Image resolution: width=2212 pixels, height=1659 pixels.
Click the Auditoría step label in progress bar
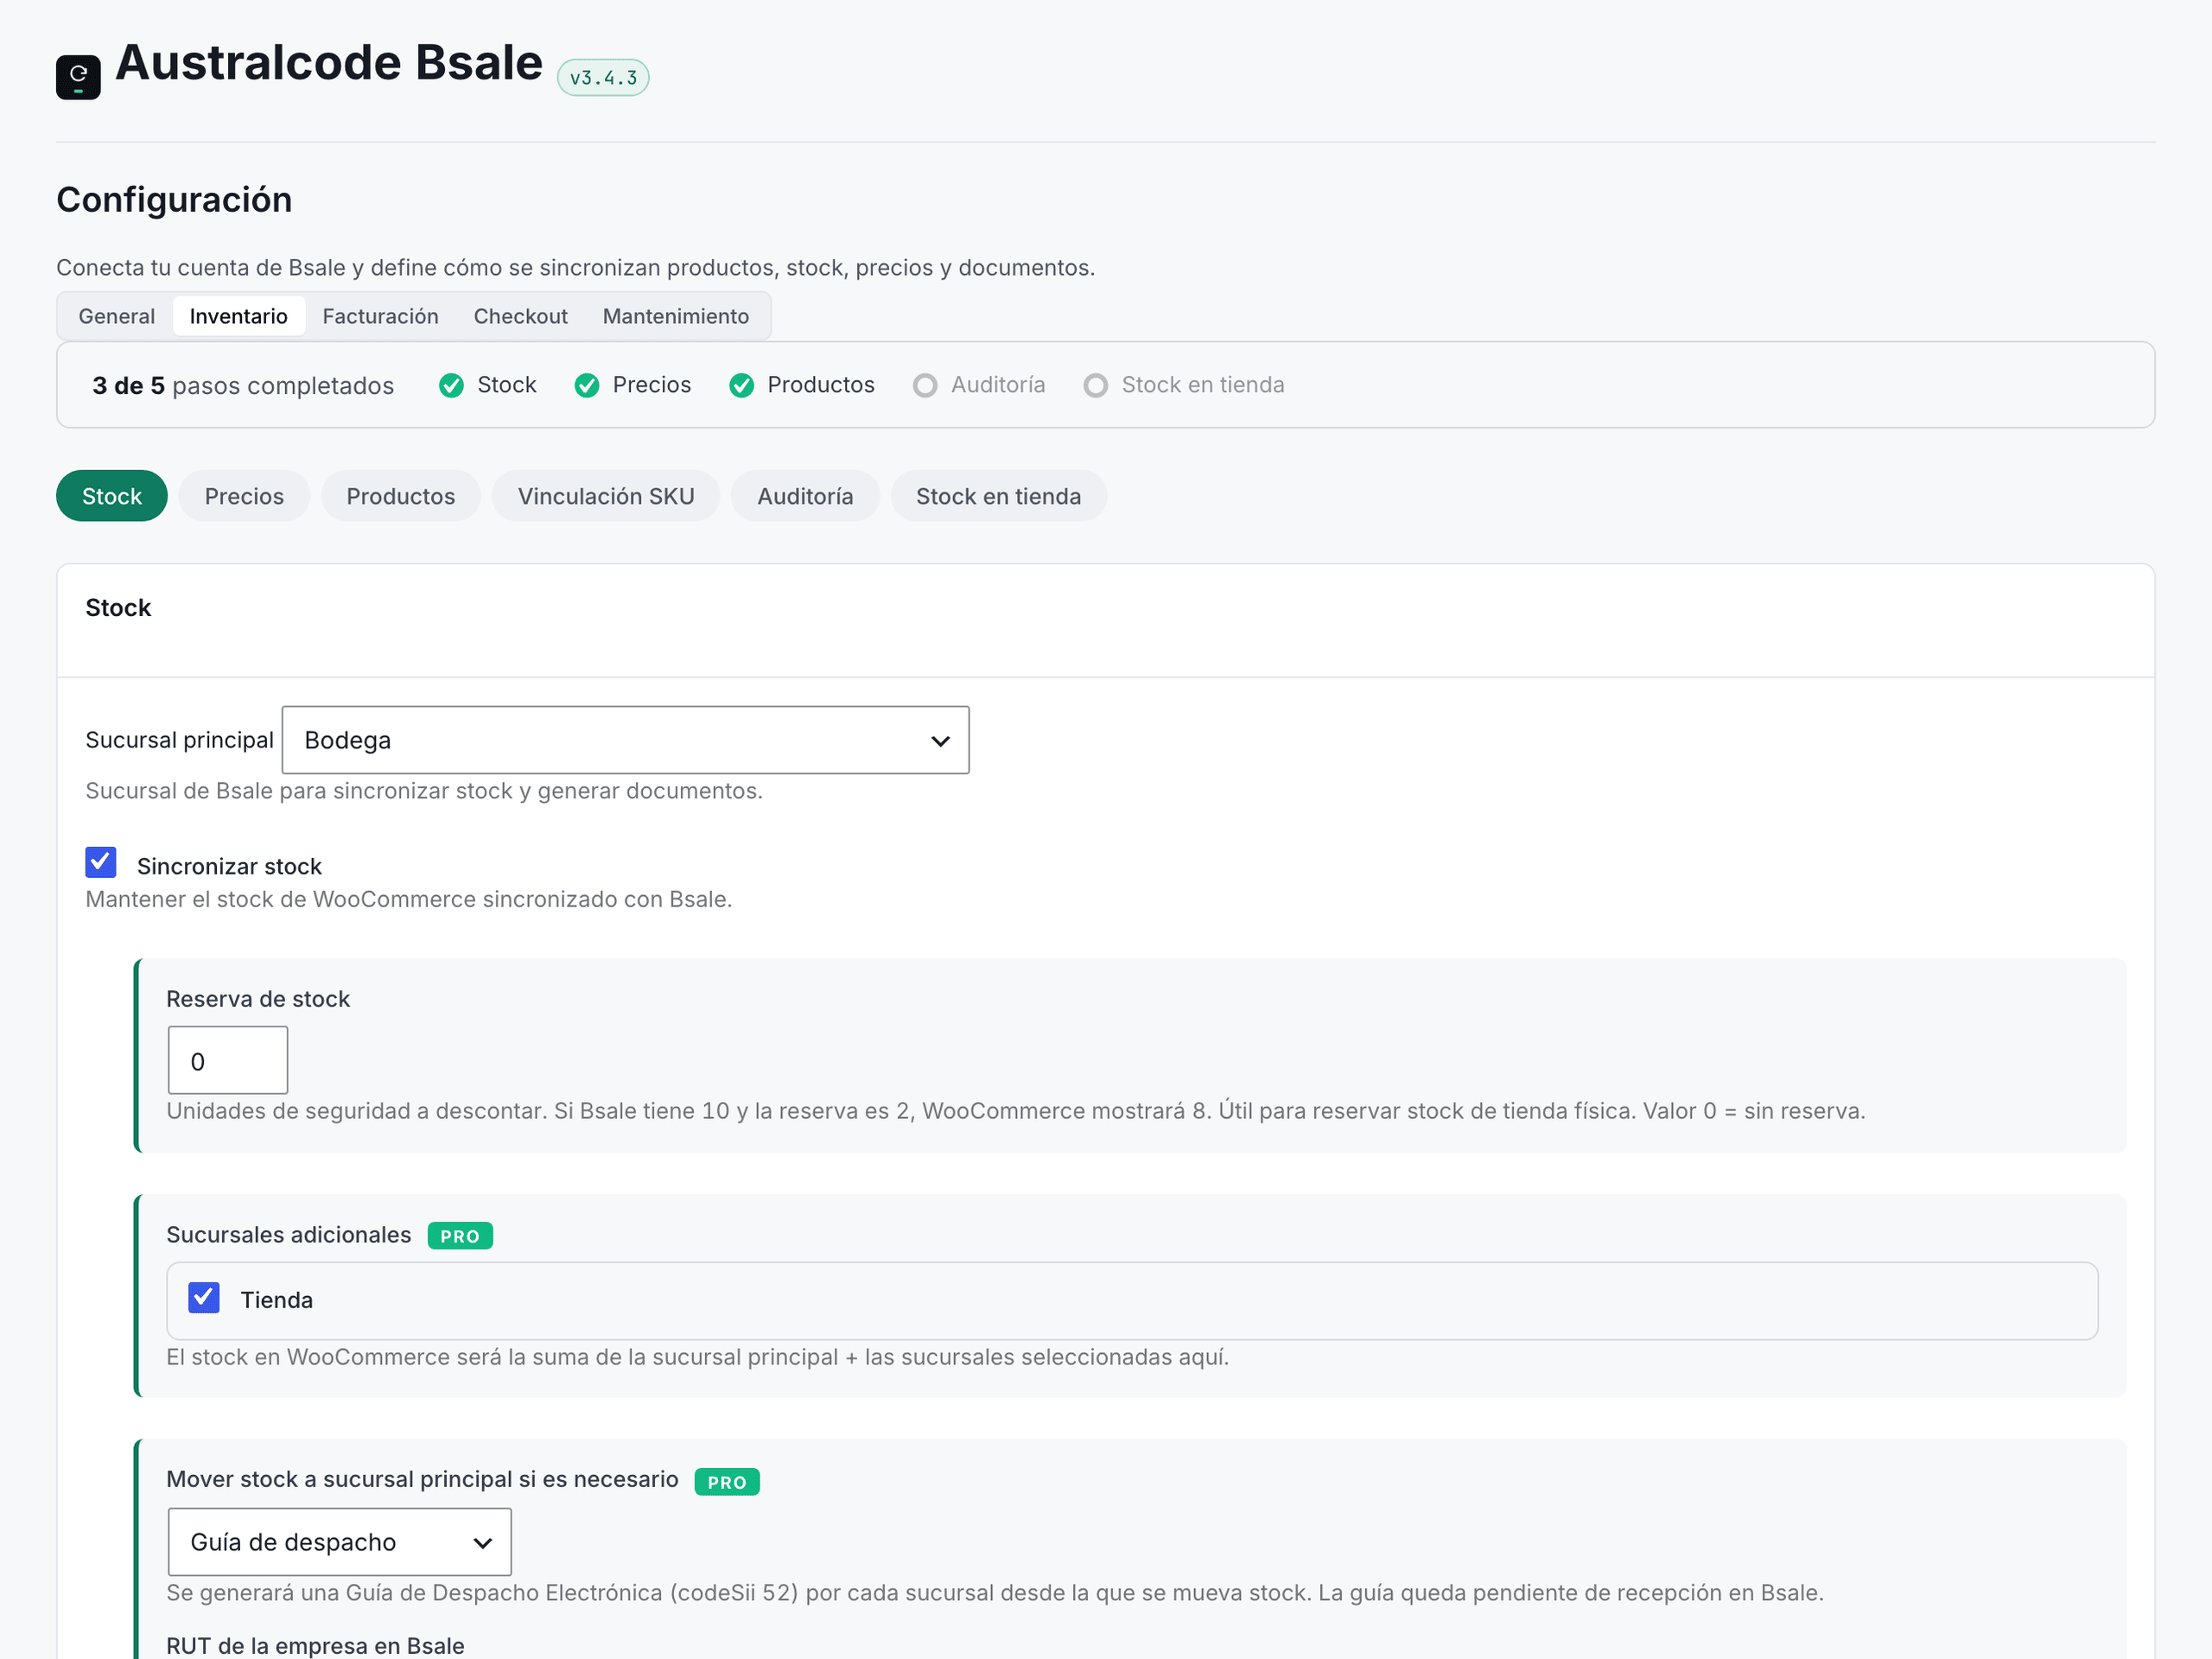tap(998, 385)
